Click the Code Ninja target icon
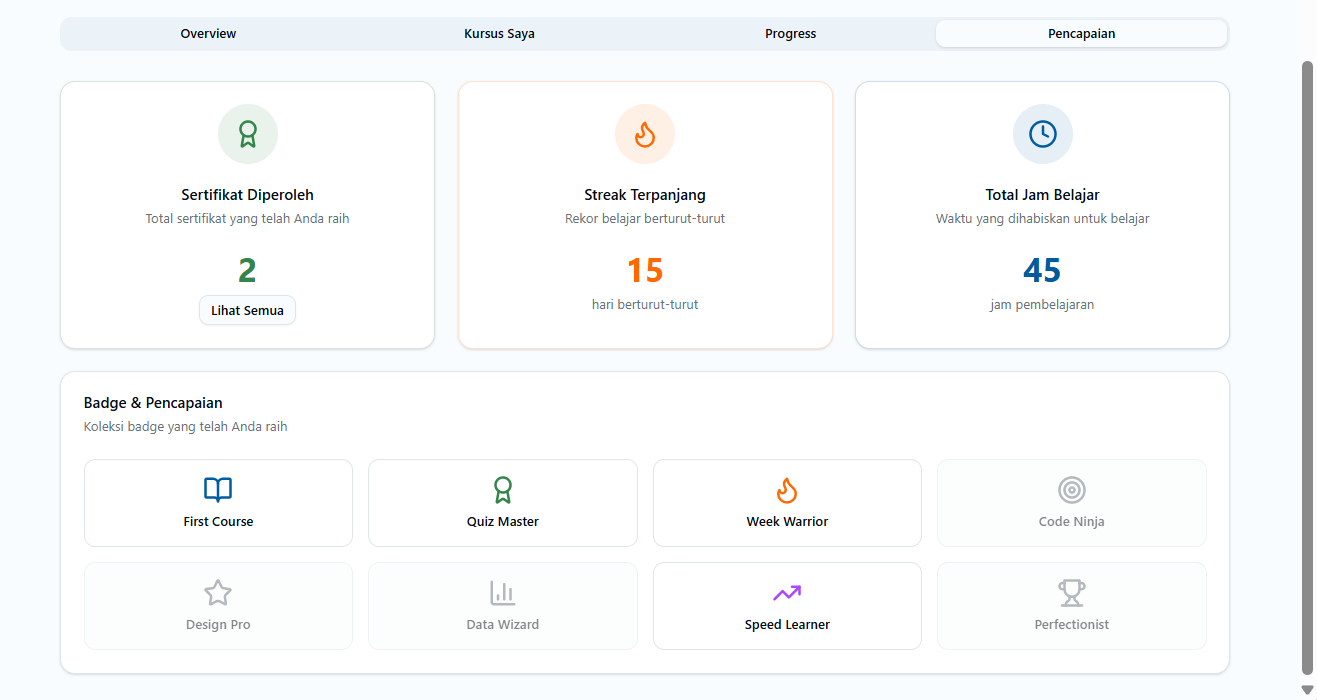 [1072, 490]
